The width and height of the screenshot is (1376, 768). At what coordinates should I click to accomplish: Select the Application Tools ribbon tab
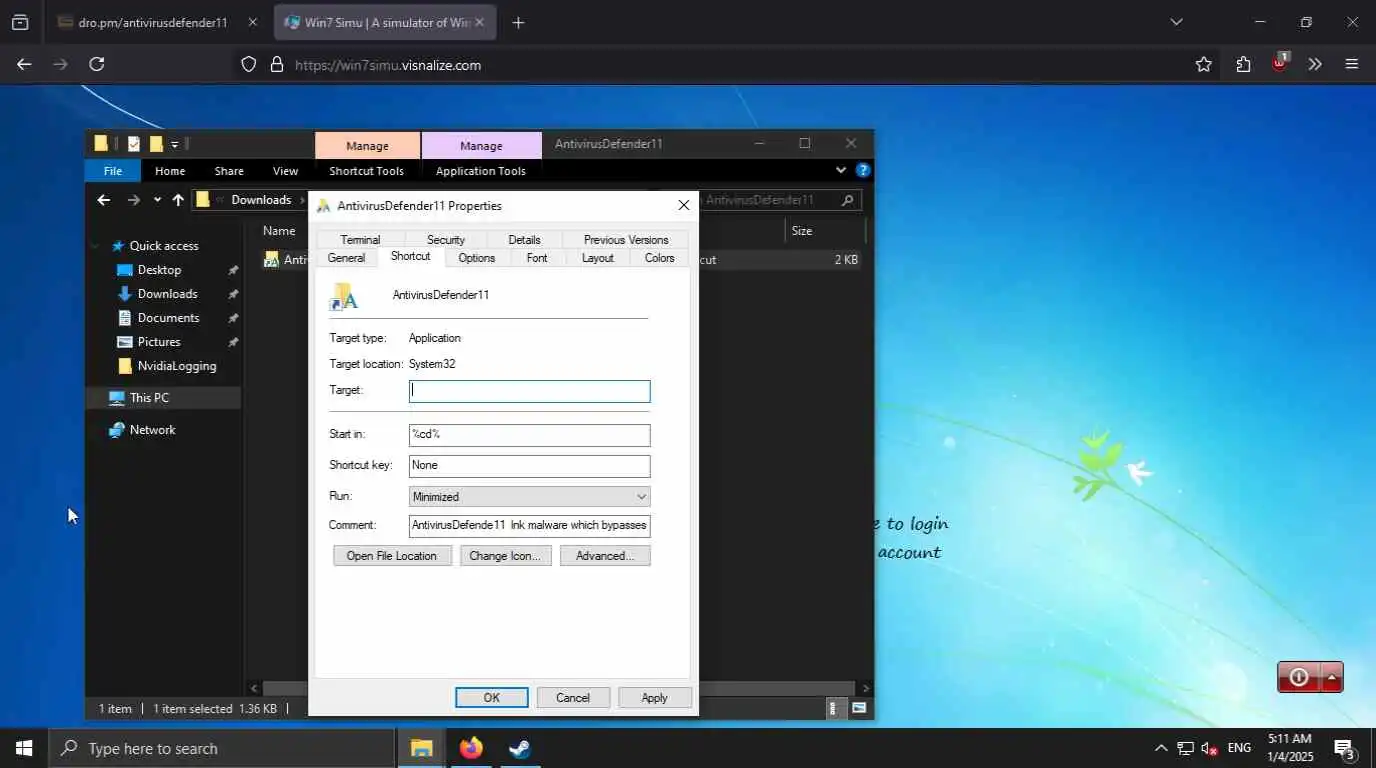(481, 171)
